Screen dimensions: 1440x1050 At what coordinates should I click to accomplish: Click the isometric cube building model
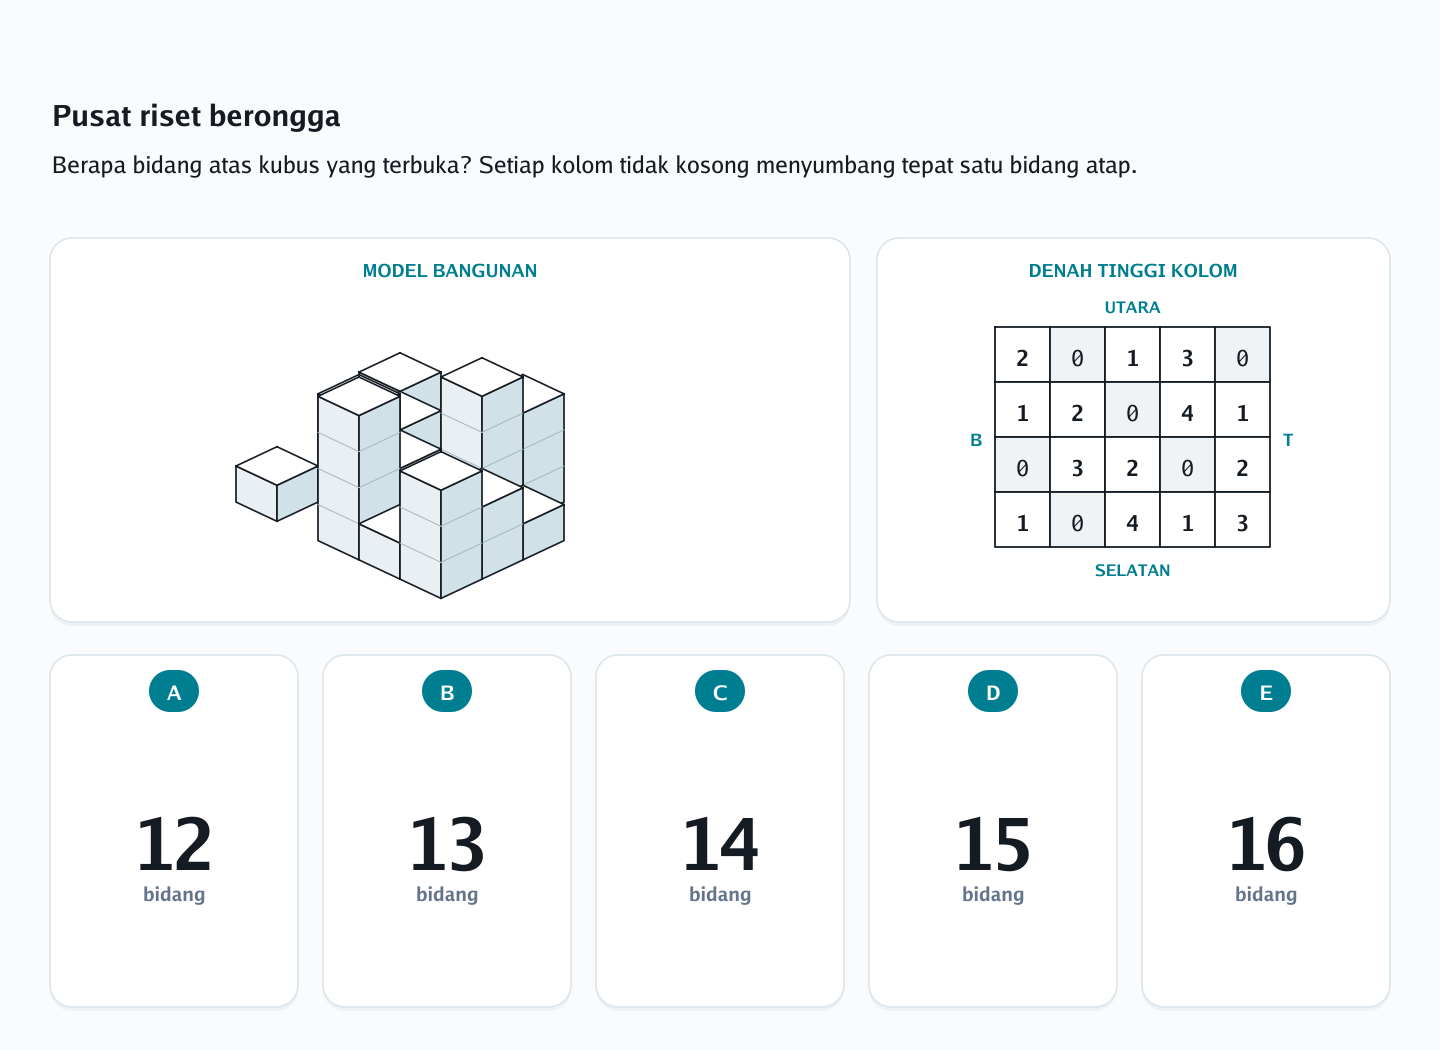point(400,475)
